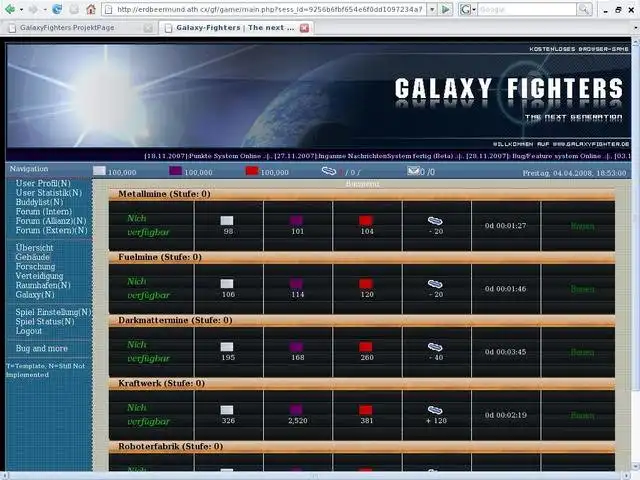Viewport: 640px width, 480px height.
Task: Go to Forschung page
Action: tap(35, 267)
